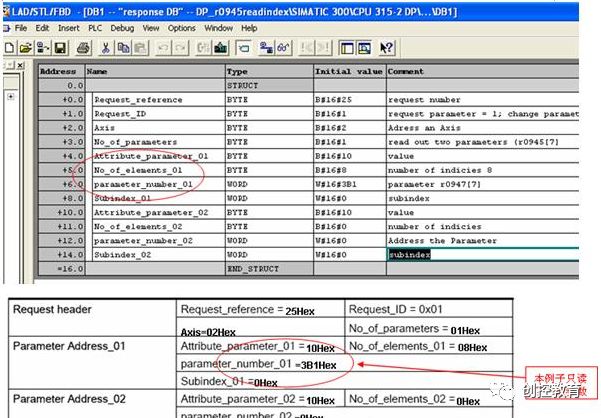Expand the tree node in left panel
Screen dimensions: 601x418
click(x=11, y=96)
